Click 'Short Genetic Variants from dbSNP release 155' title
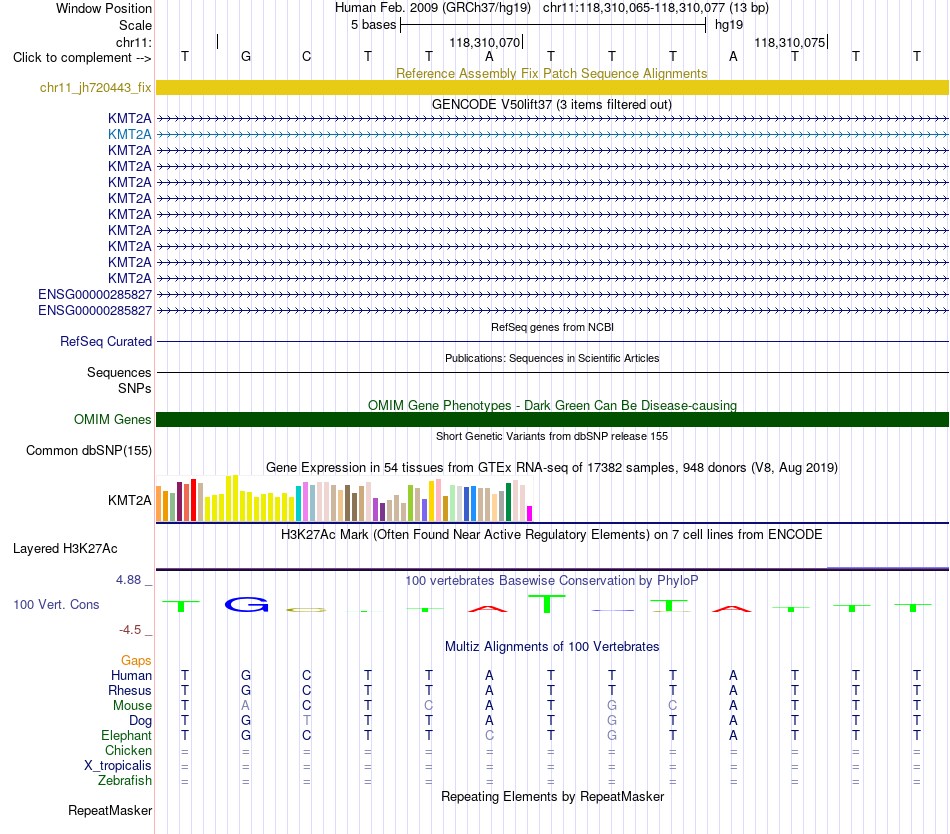This screenshot has height=834, width=950. (552, 436)
